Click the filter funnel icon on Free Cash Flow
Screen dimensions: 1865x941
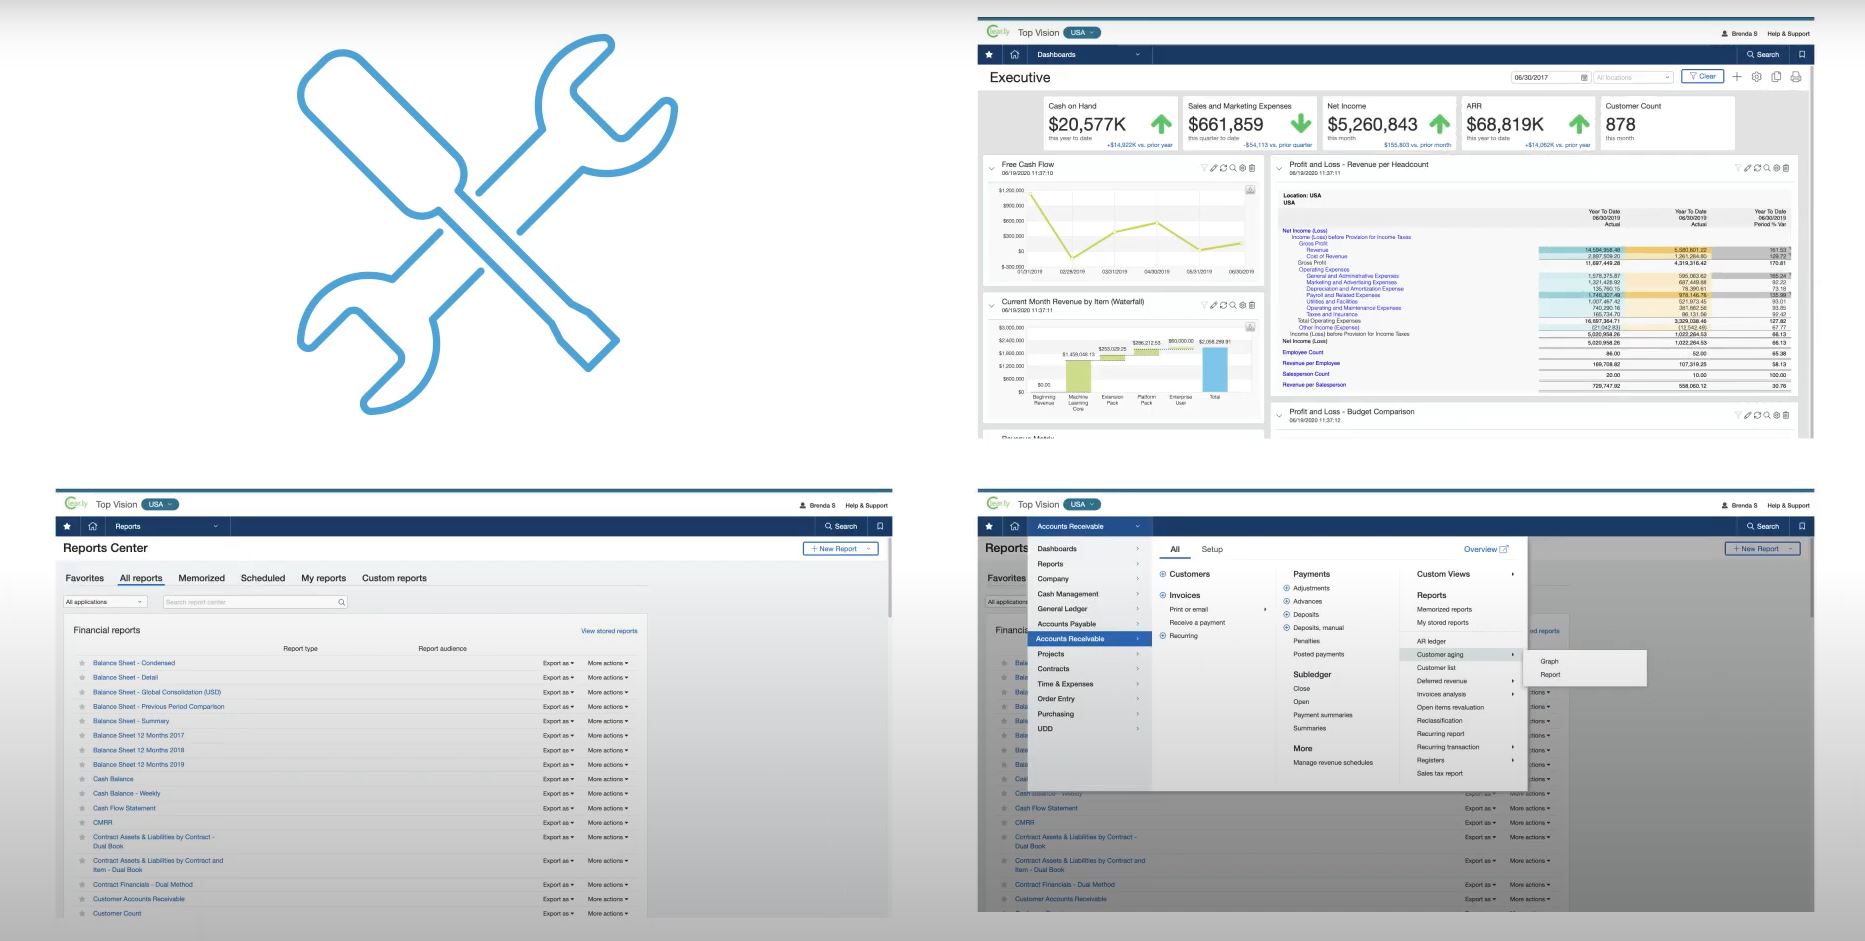[1204, 168]
